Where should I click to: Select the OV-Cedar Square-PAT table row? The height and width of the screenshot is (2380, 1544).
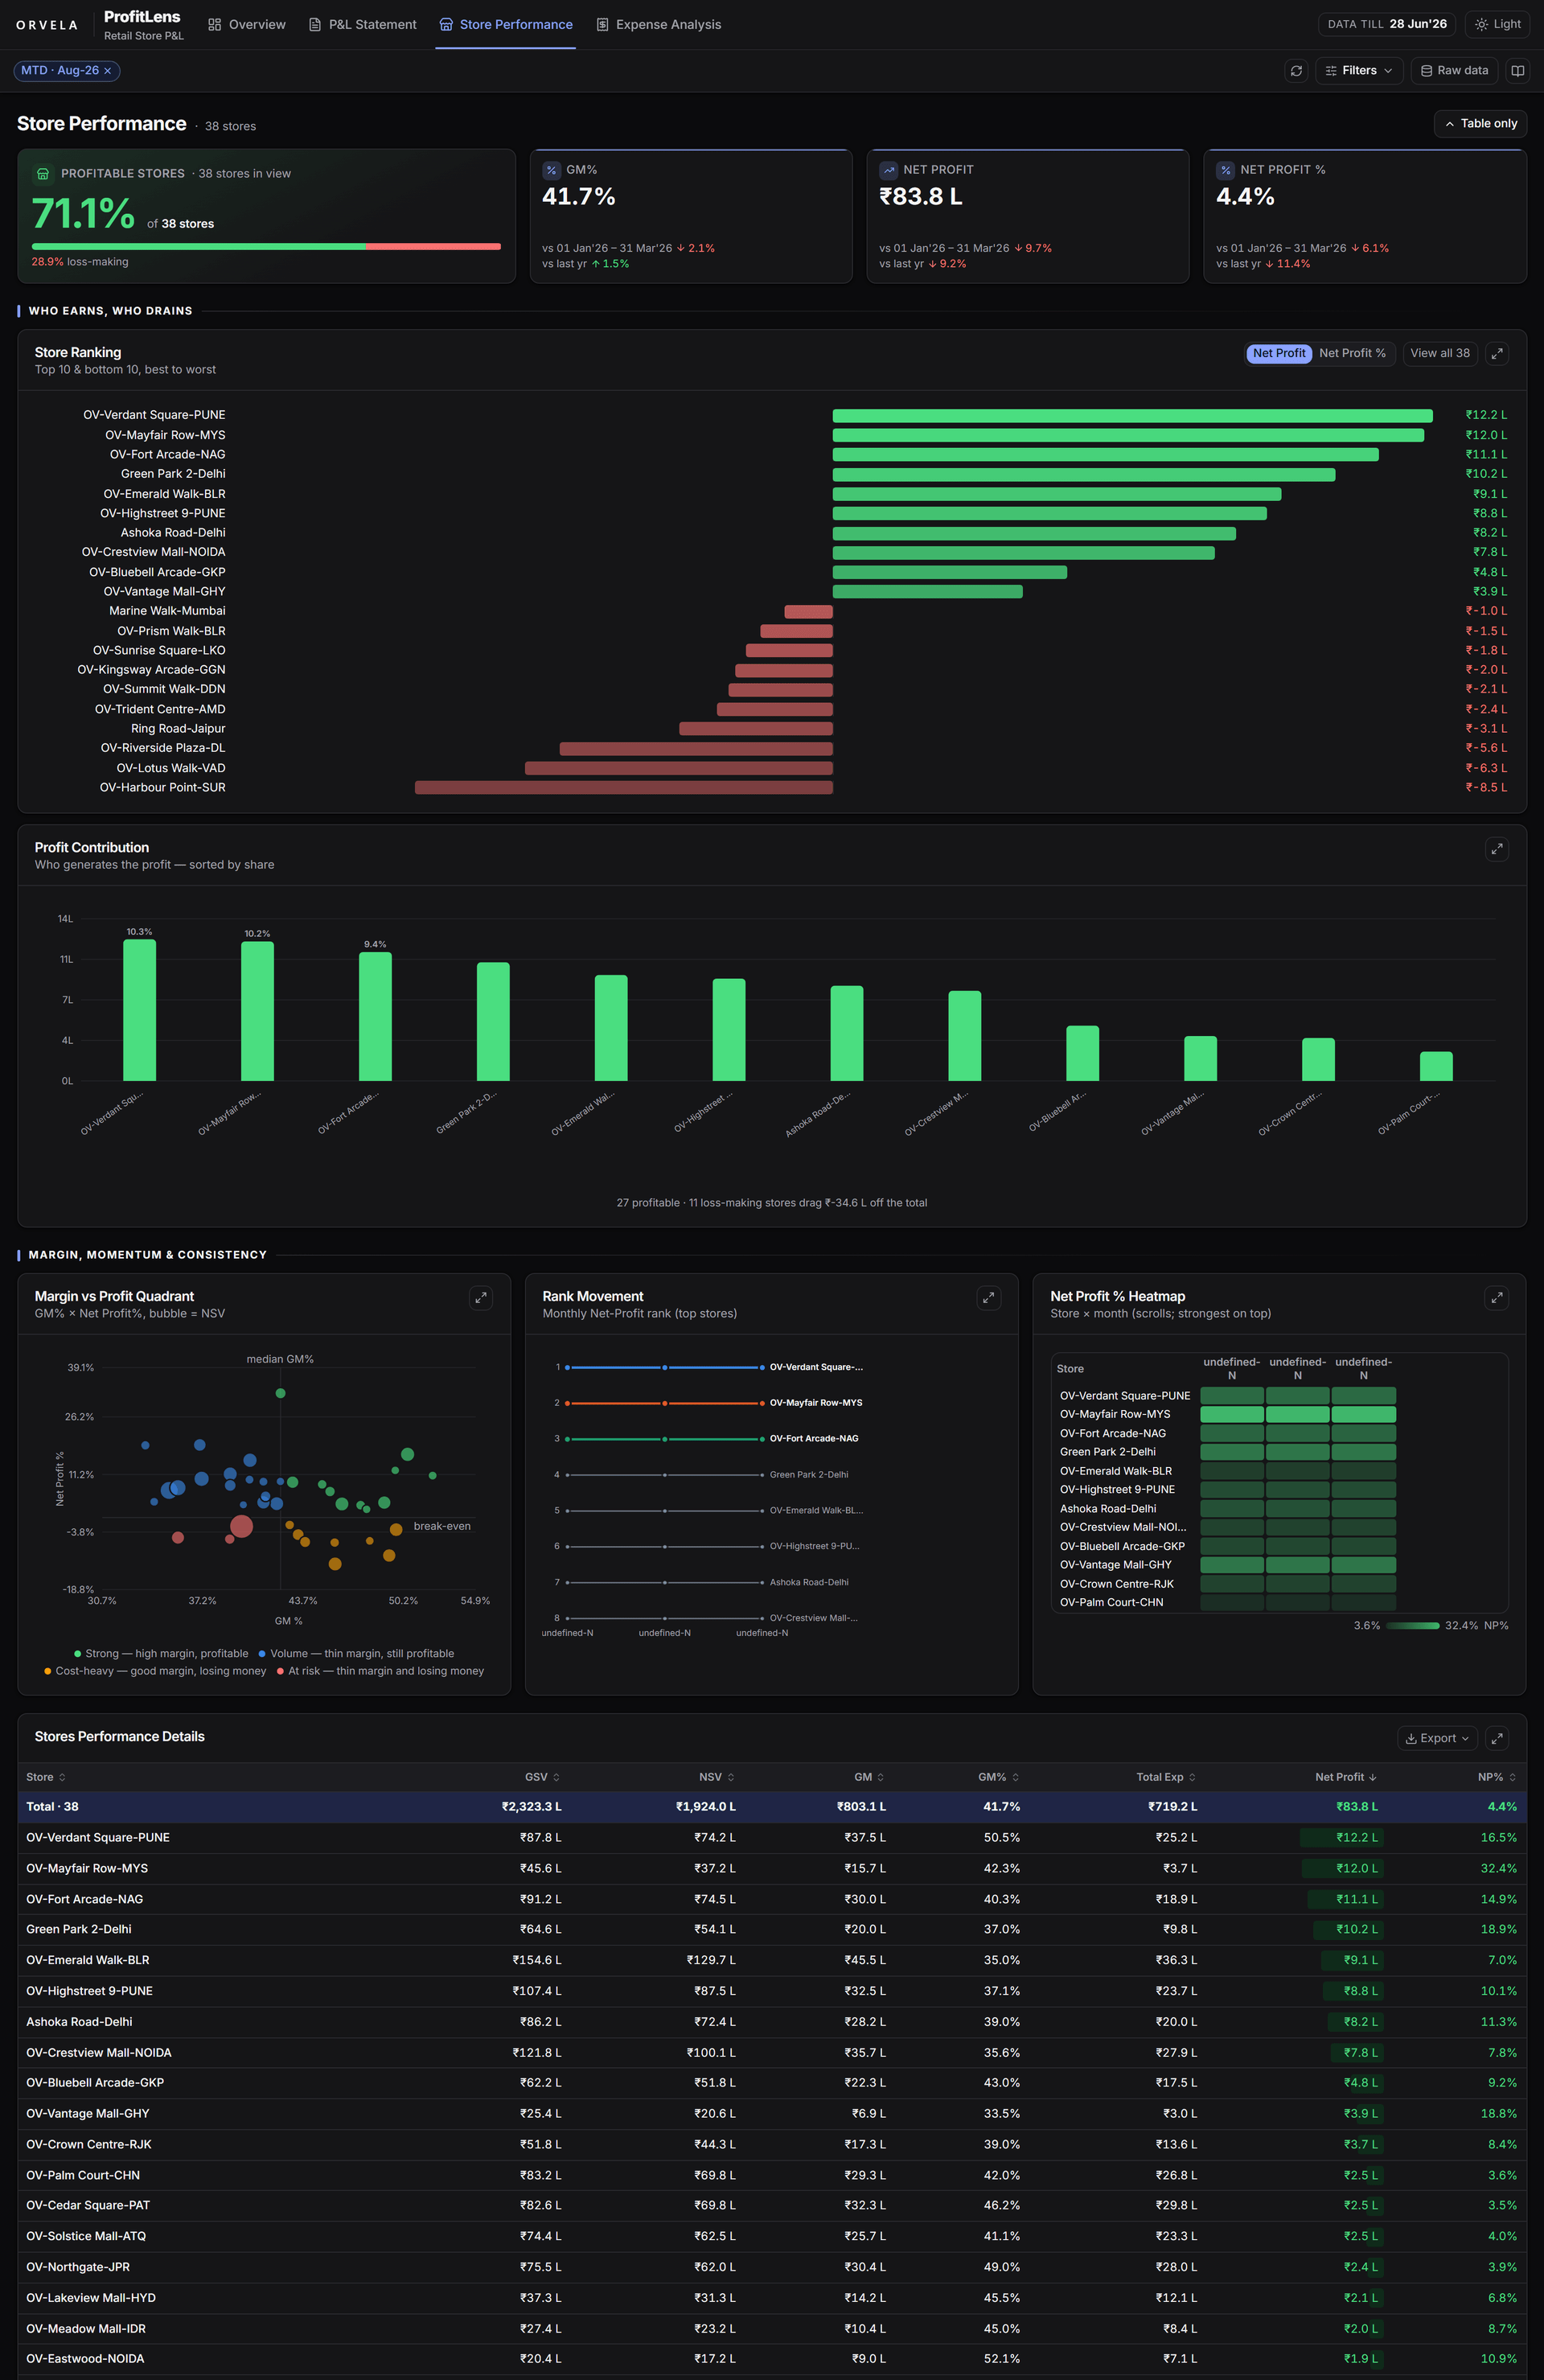(772, 2205)
